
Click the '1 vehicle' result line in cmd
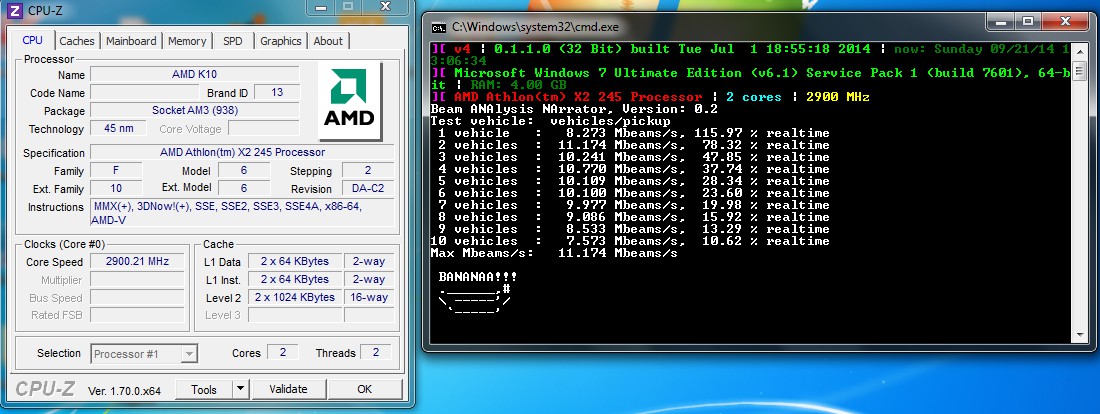coord(630,133)
